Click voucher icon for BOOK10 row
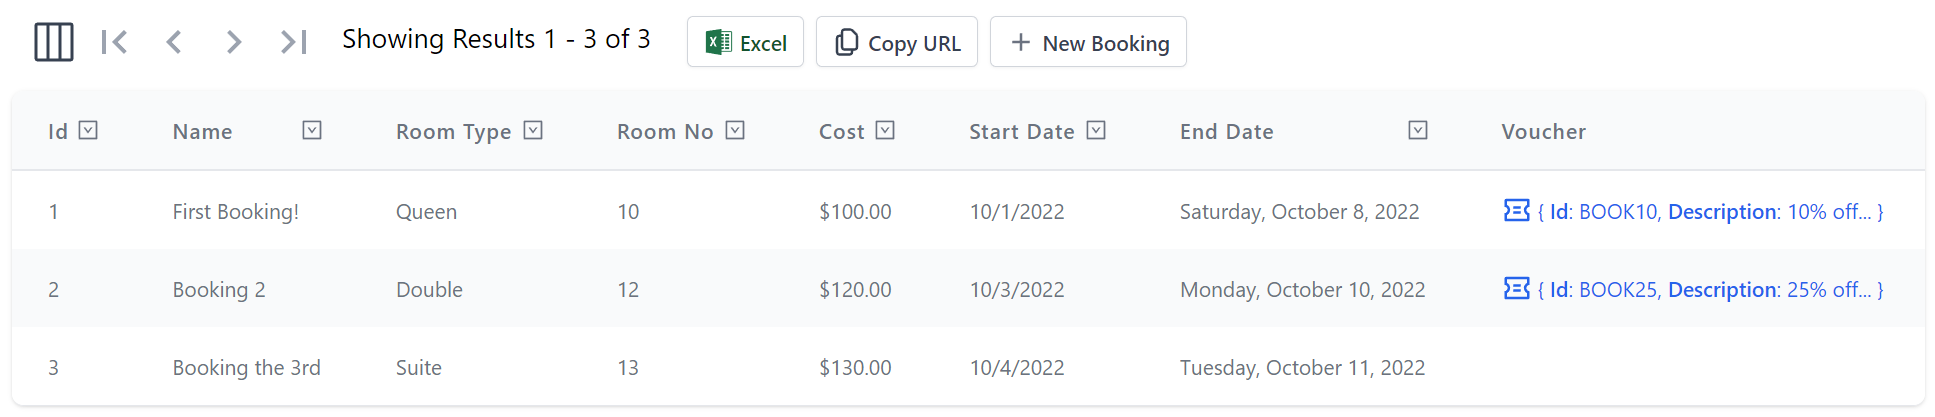This screenshot has height=417, width=1935. tap(1516, 210)
